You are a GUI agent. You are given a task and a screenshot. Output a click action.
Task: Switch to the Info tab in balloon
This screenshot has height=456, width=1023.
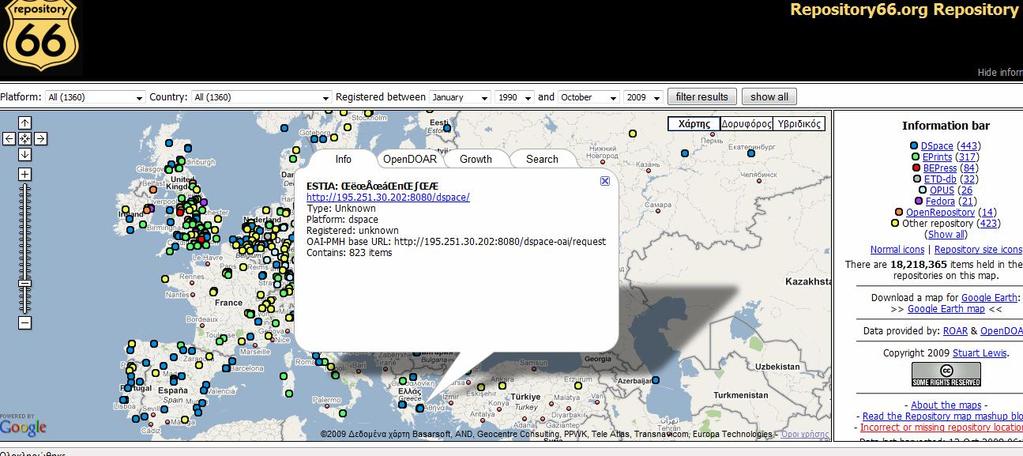(x=343, y=159)
